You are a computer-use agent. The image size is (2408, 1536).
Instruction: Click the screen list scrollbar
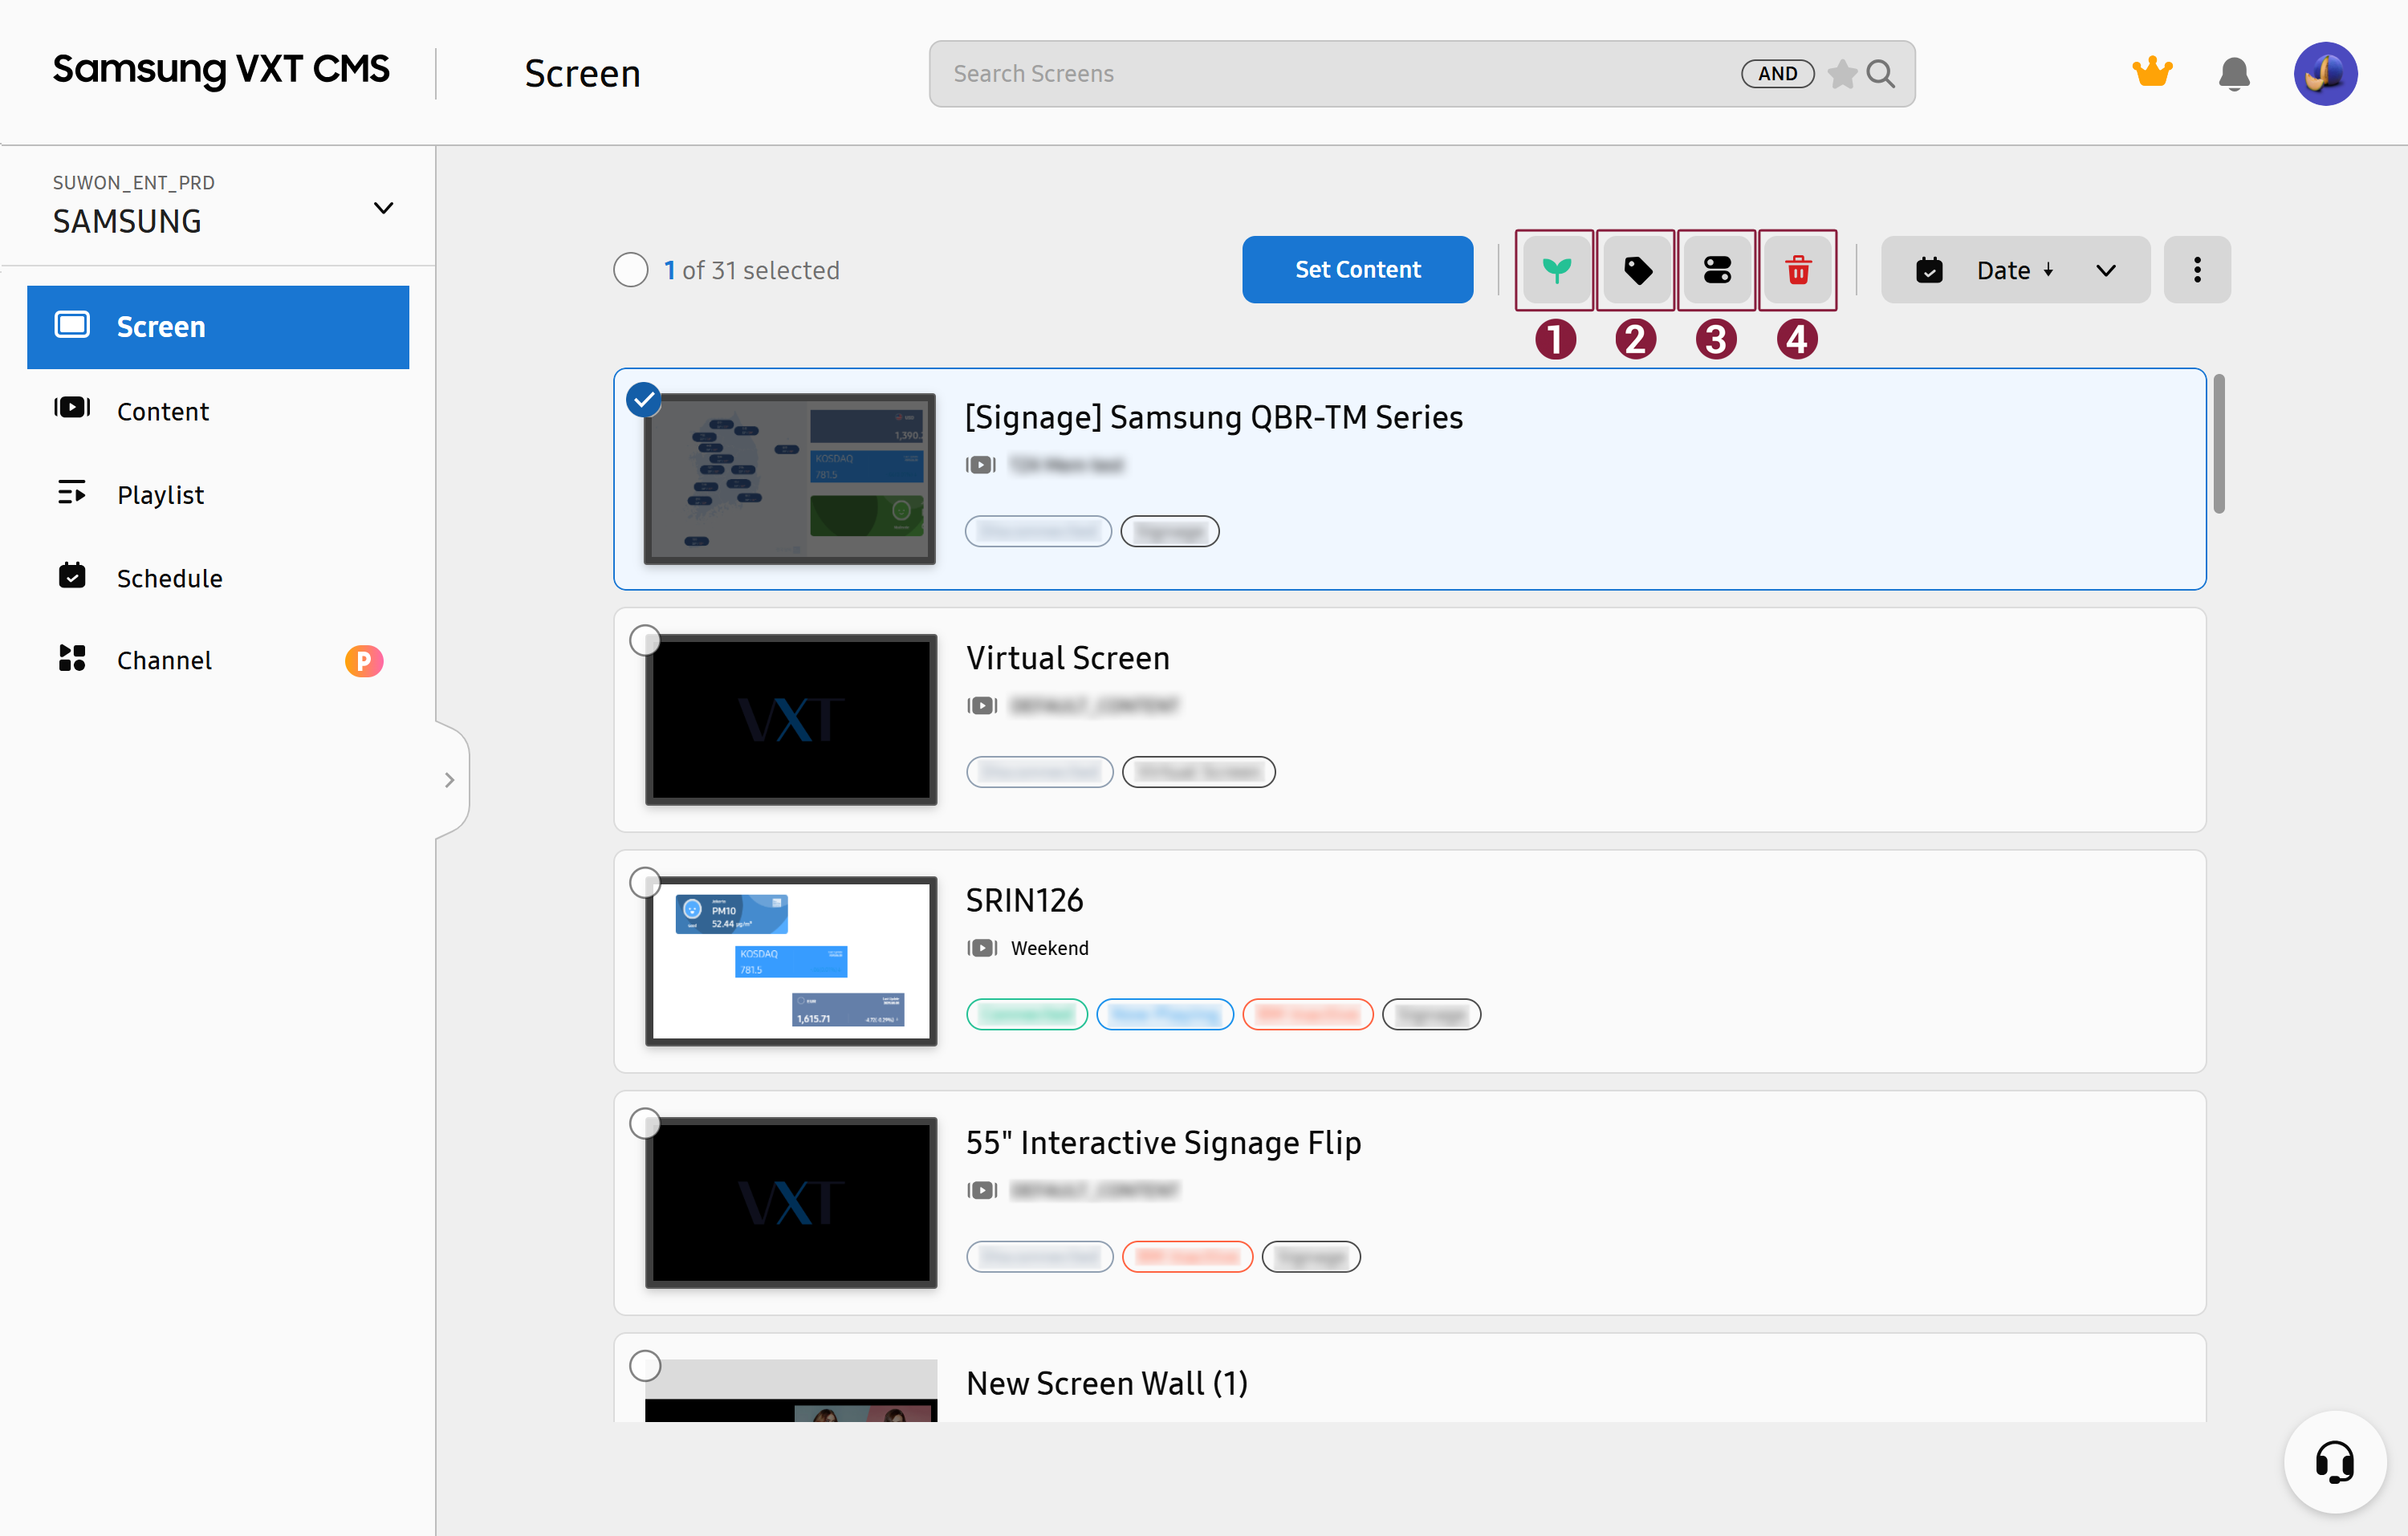[2219, 444]
